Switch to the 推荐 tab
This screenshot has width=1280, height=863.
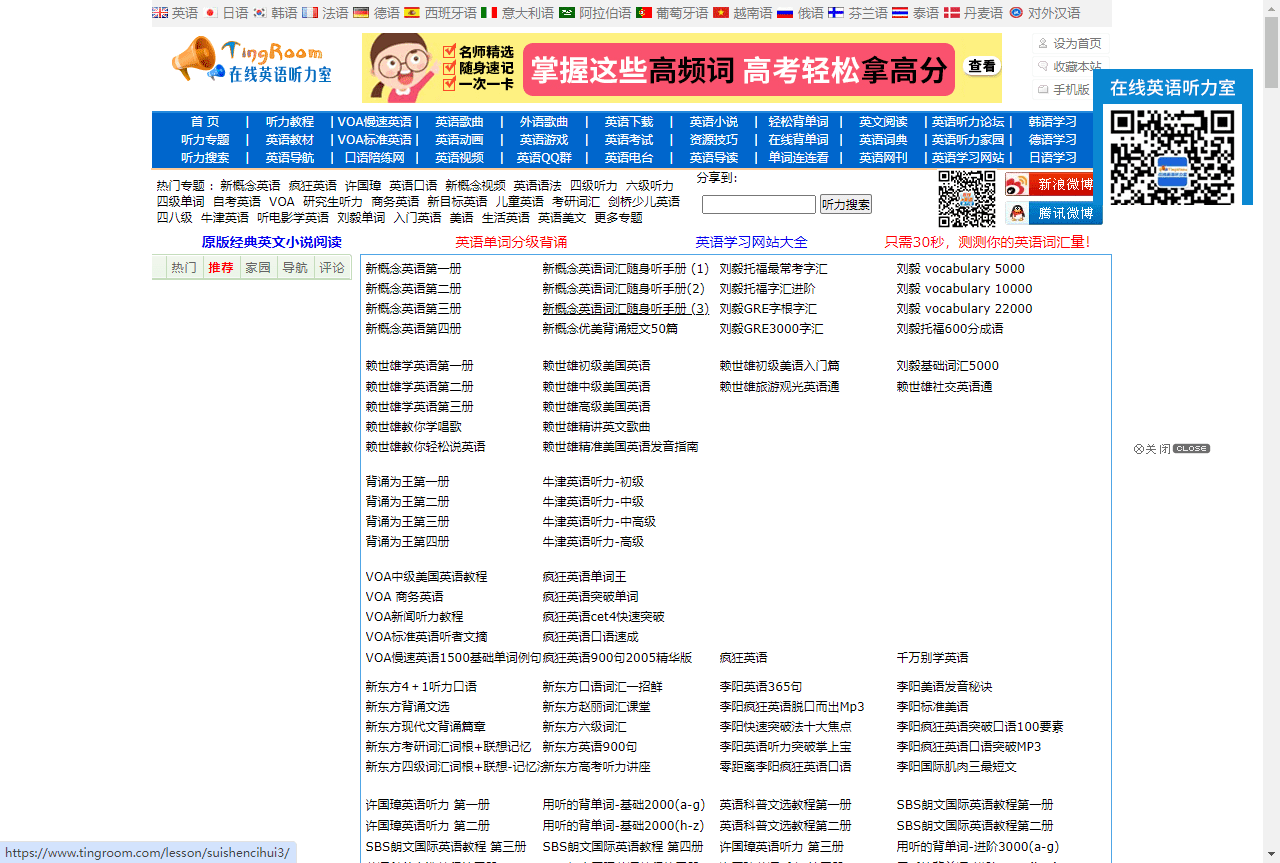point(220,267)
